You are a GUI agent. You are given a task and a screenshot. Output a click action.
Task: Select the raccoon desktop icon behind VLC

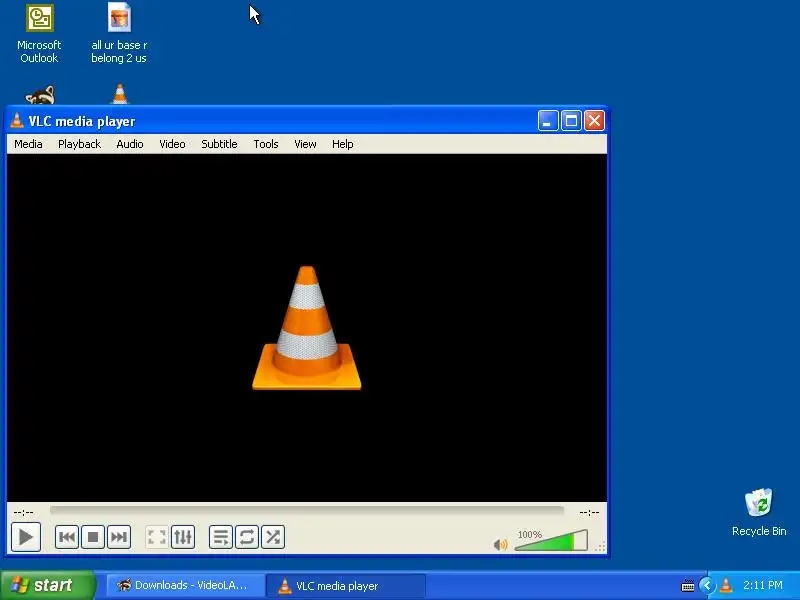(x=40, y=95)
